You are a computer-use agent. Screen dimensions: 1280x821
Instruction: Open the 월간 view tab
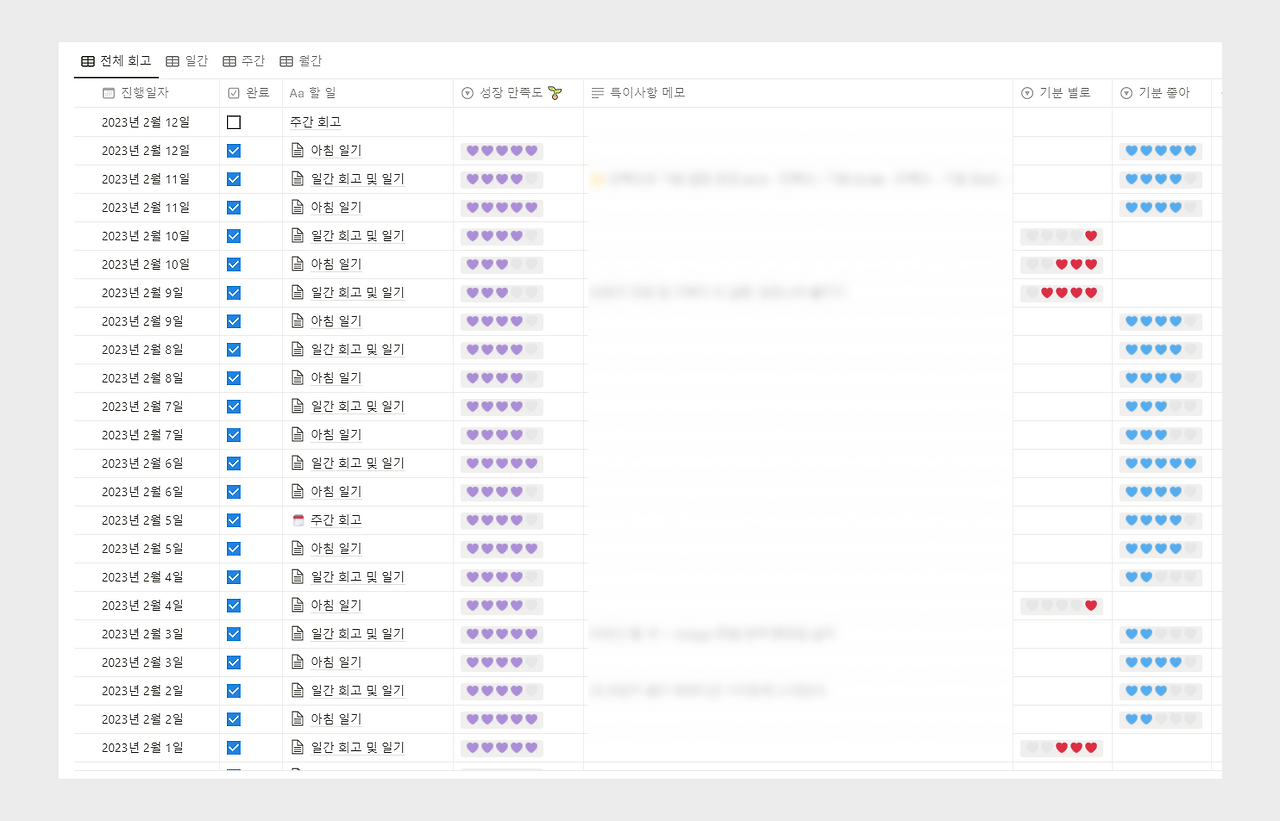[x=301, y=61]
